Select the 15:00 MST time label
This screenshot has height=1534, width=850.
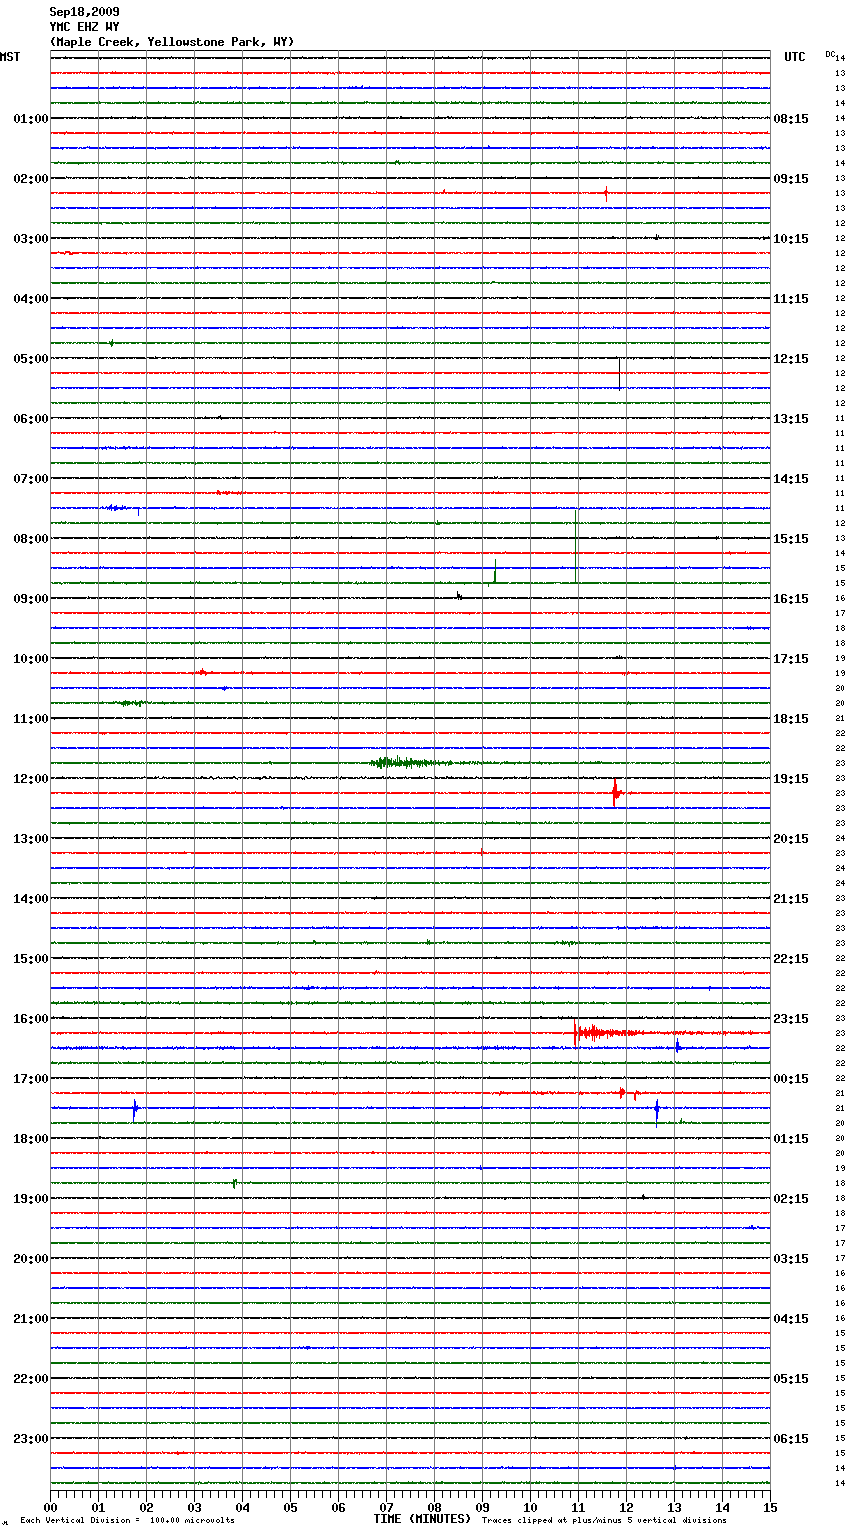31,959
